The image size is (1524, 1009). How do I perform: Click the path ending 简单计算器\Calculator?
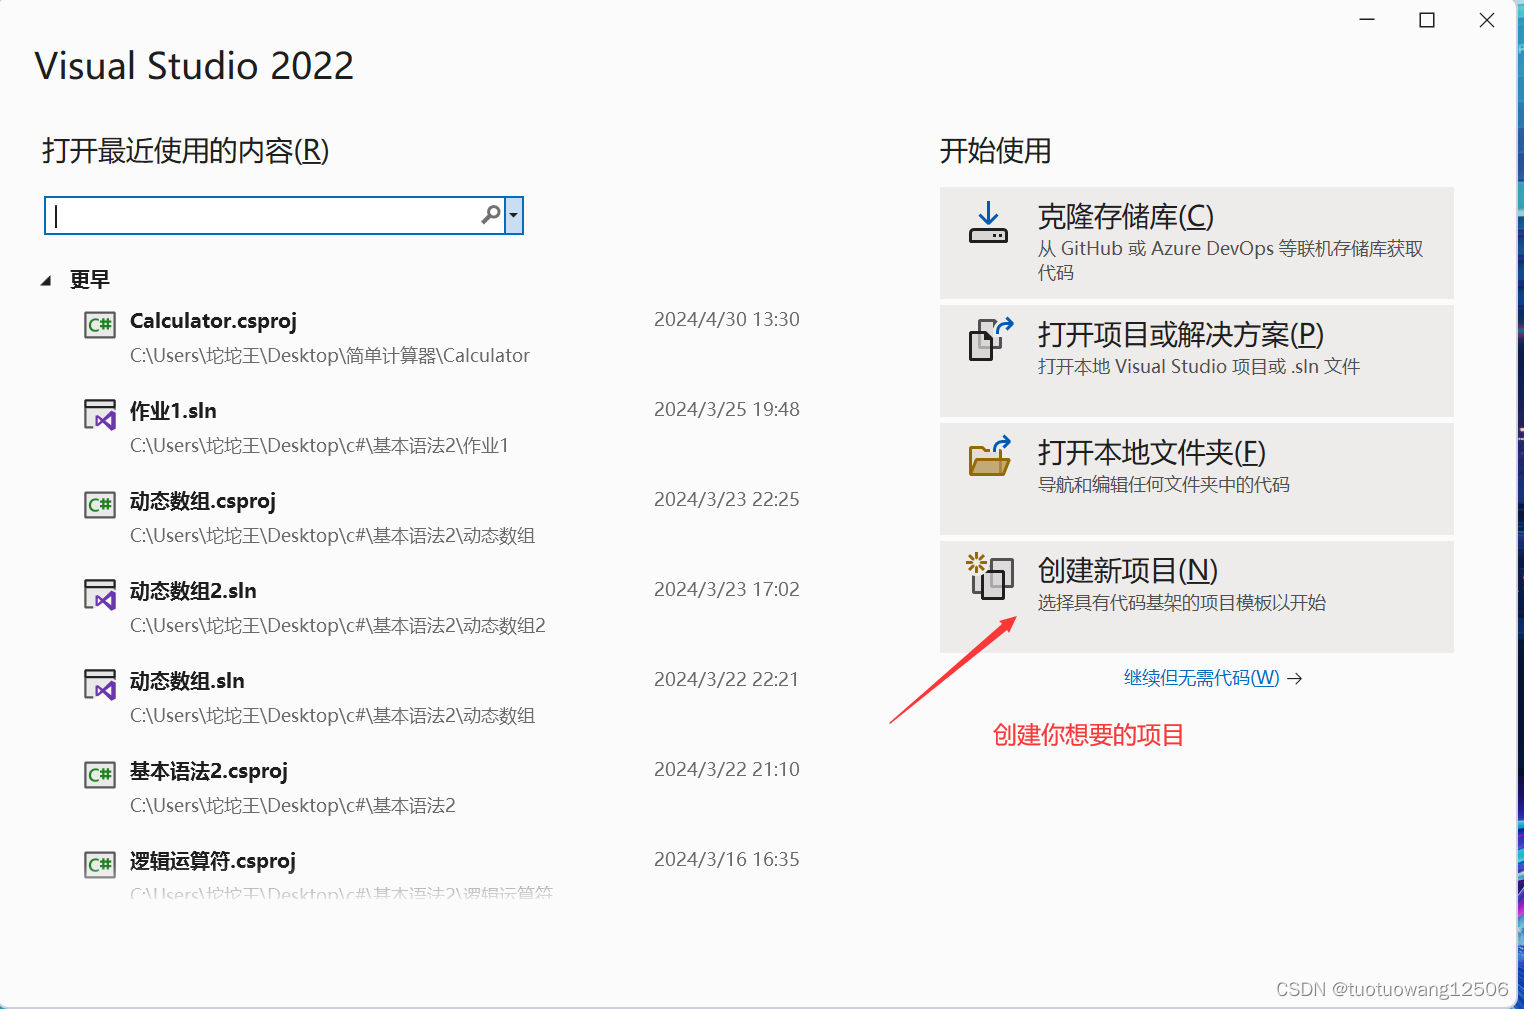(330, 356)
